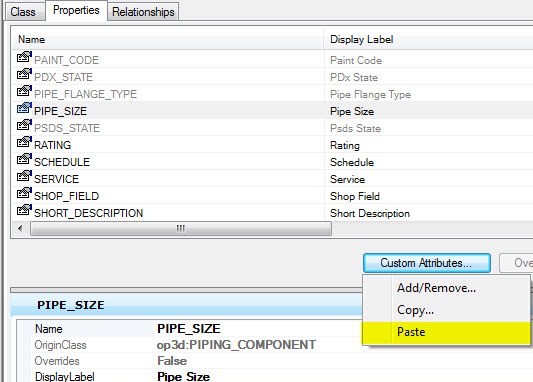This screenshot has height=382, width=533.
Task: Click the PDX_STATE property icon
Action: pos(24,74)
